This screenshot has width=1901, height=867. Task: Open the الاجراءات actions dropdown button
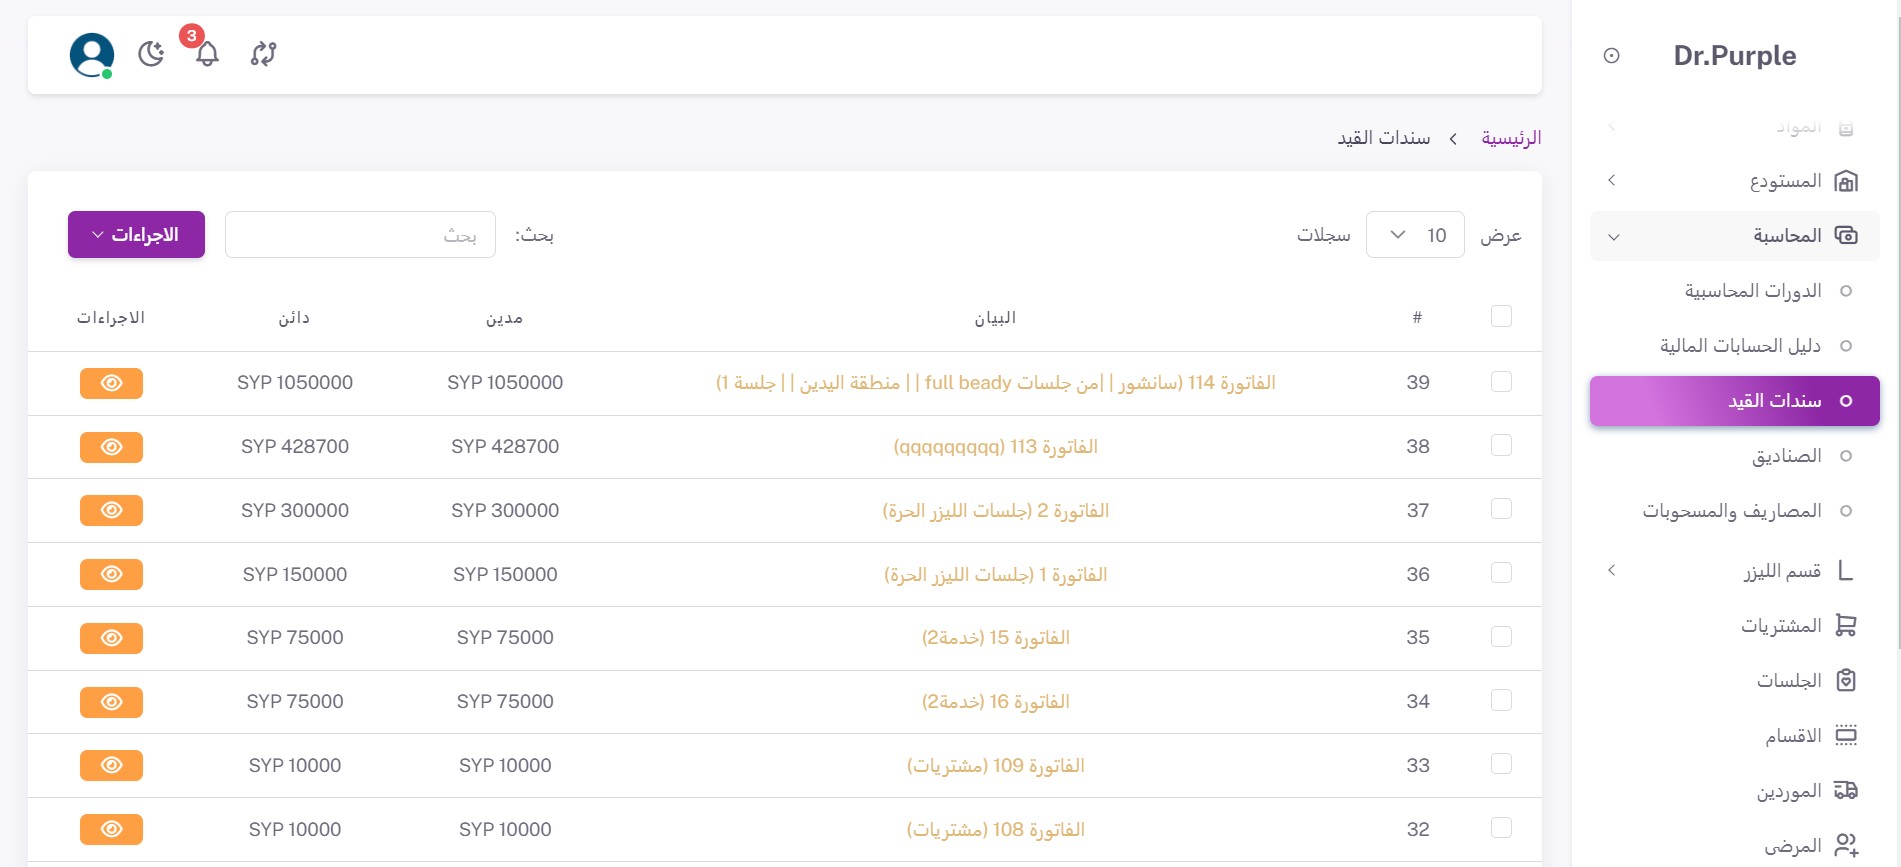coord(136,234)
